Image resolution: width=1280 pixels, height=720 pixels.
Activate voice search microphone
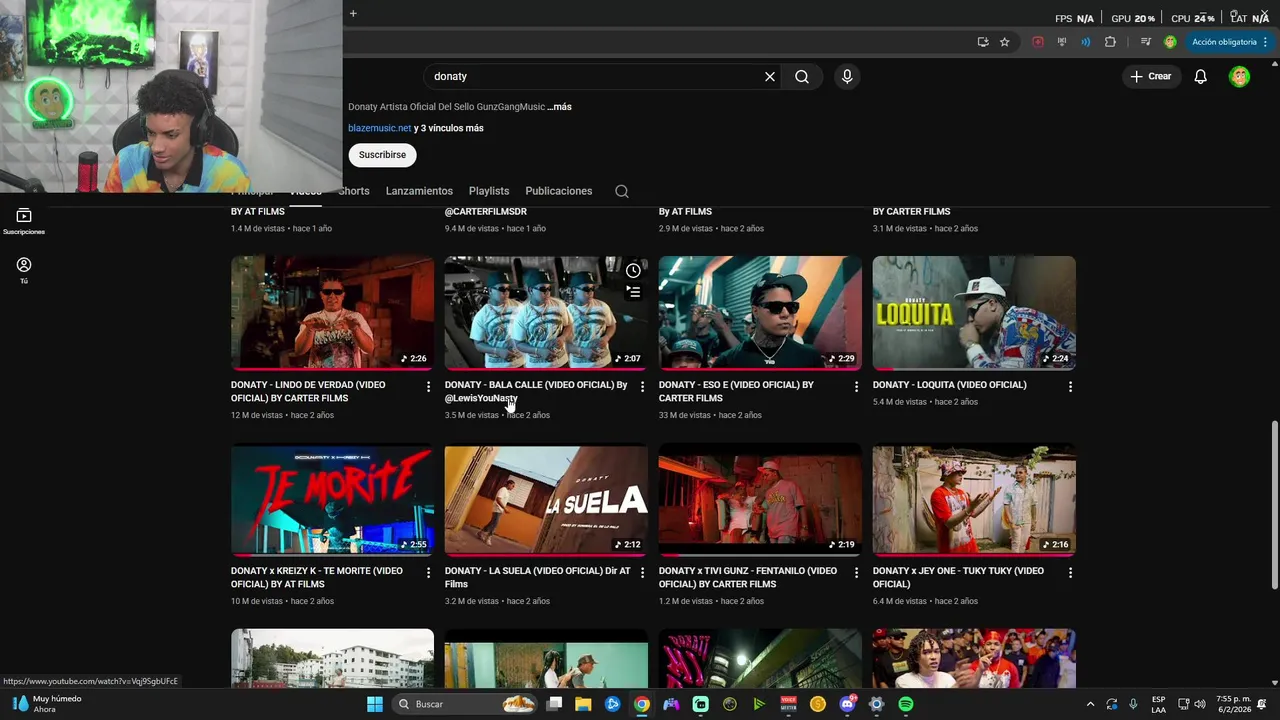pyautogui.click(x=847, y=76)
